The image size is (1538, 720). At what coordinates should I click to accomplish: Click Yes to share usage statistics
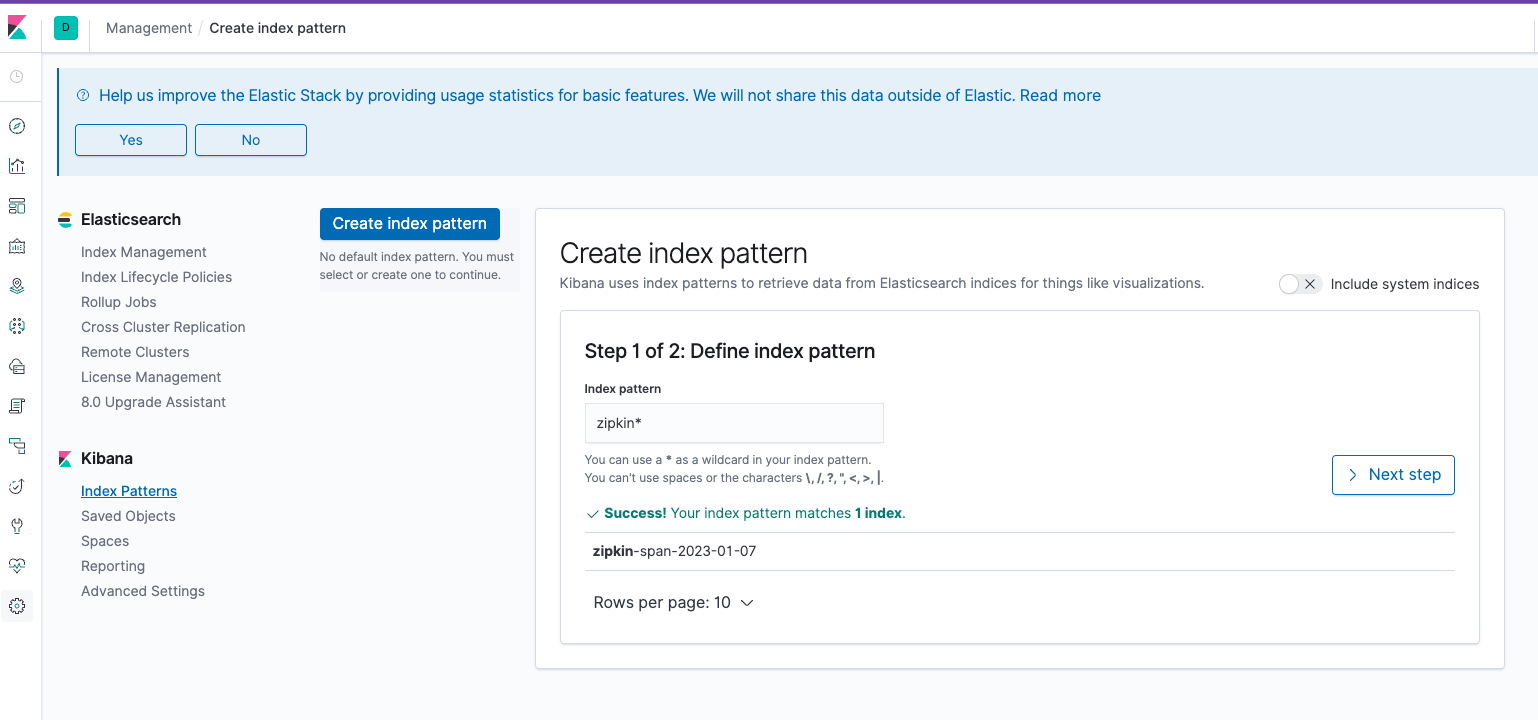point(130,139)
